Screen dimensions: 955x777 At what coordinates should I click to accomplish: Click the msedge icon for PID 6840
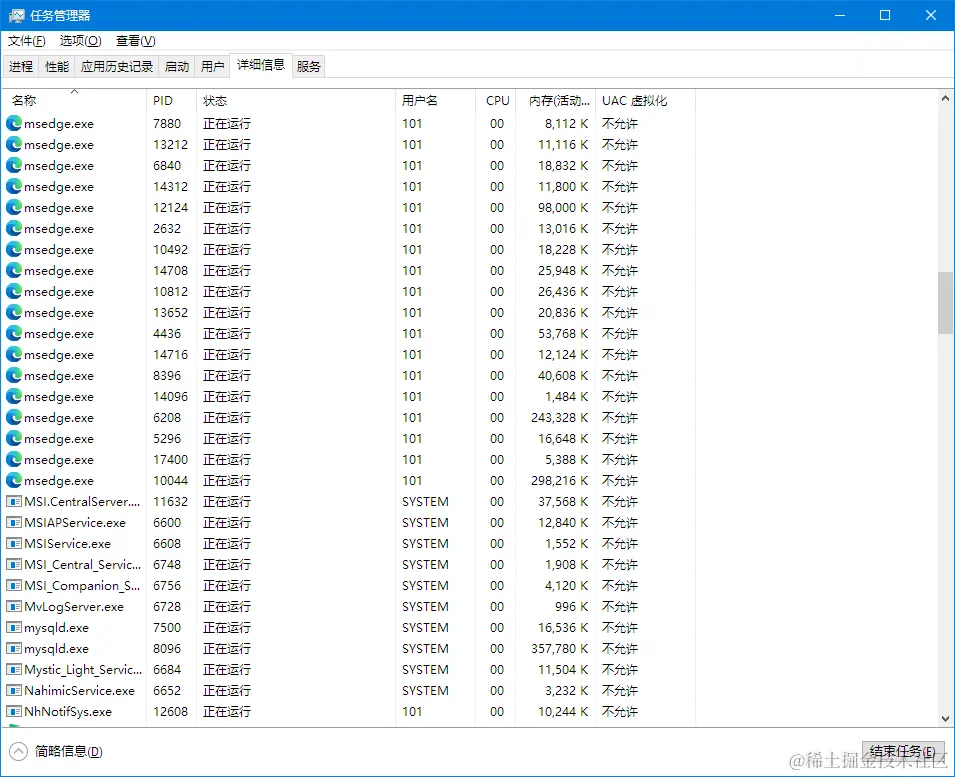(x=14, y=166)
